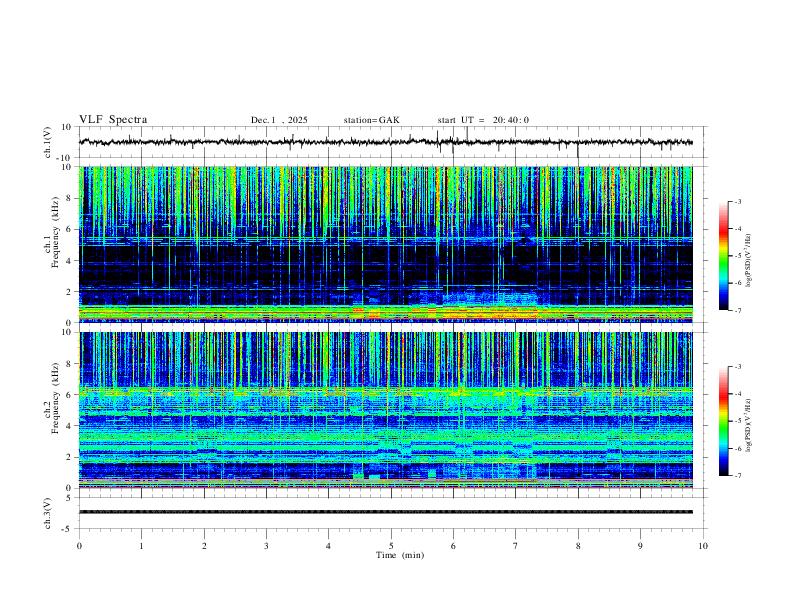The width and height of the screenshot is (792, 612).
Task: Click the ch.3 flat black signal trace
Action: (x=386, y=512)
